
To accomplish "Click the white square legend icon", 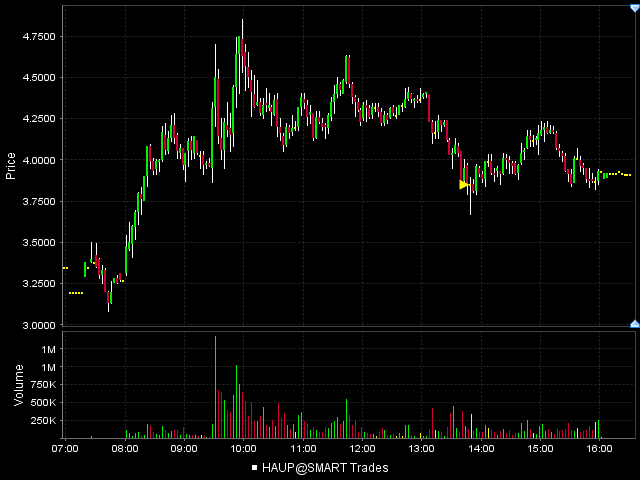I will click(x=255, y=467).
